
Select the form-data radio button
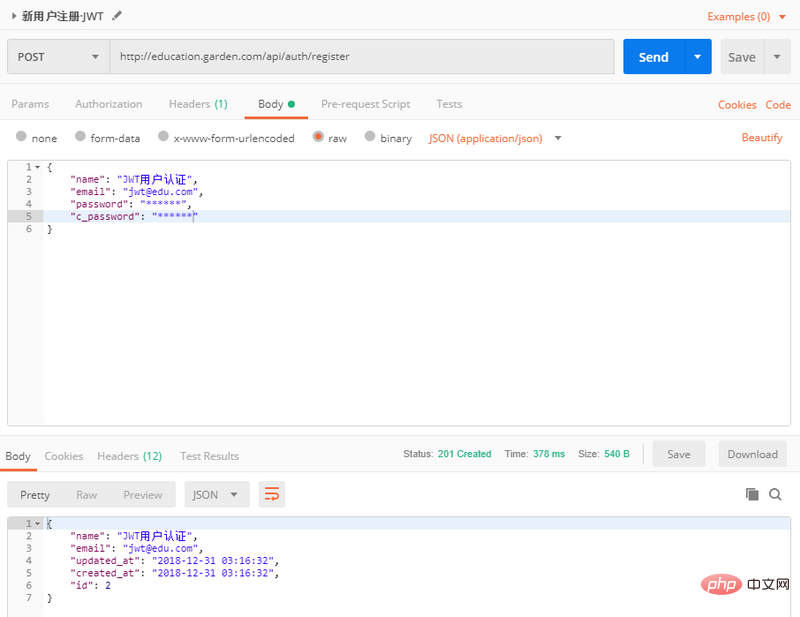coord(80,136)
